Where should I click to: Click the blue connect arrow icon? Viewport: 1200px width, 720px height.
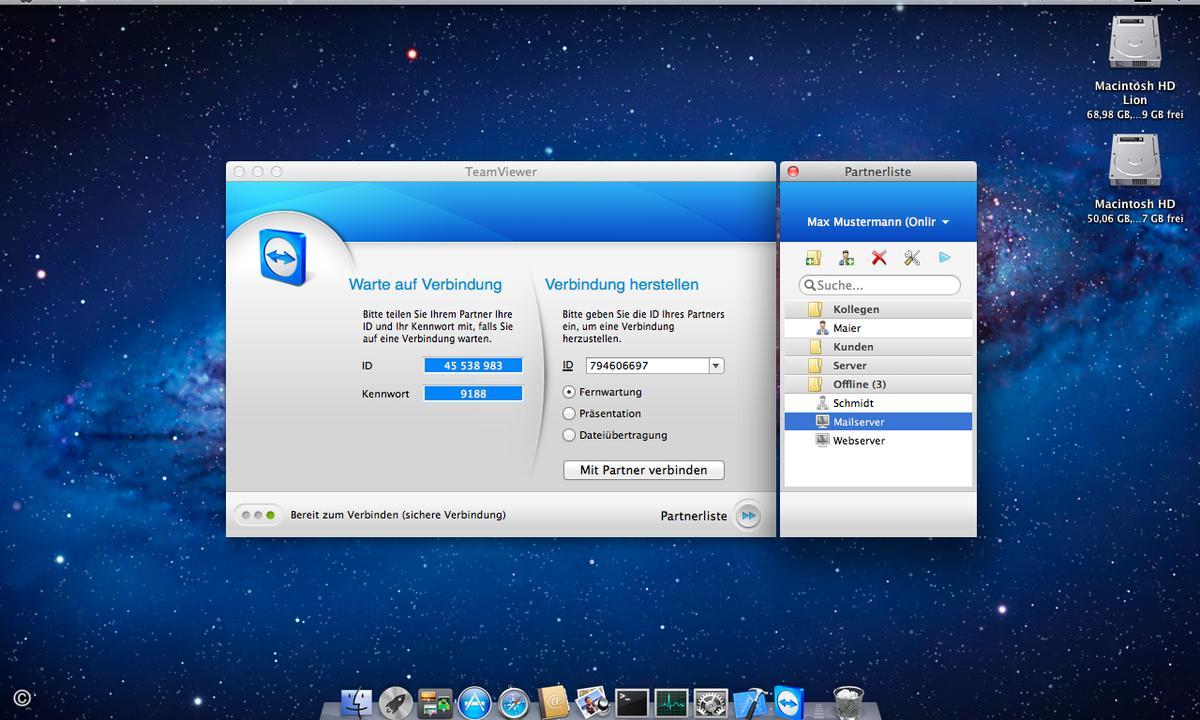coord(944,258)
